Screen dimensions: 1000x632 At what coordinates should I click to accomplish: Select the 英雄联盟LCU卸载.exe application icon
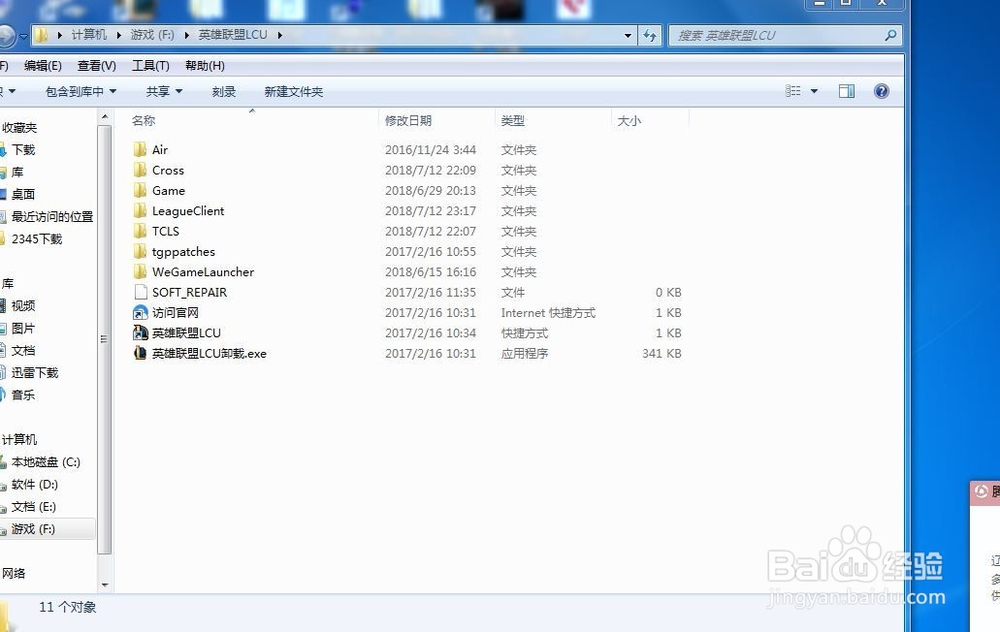[140, 353]
